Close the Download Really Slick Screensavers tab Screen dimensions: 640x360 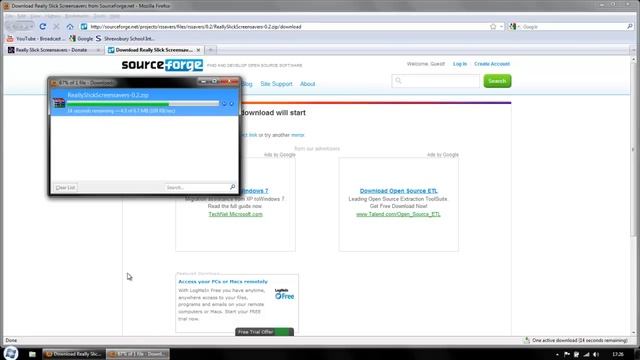[x=198, y=50]
